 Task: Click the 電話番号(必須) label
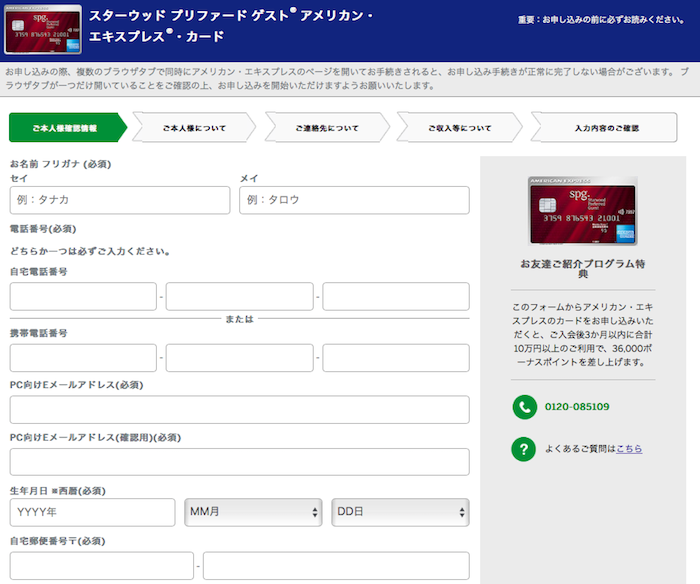[x=43, y=229]
